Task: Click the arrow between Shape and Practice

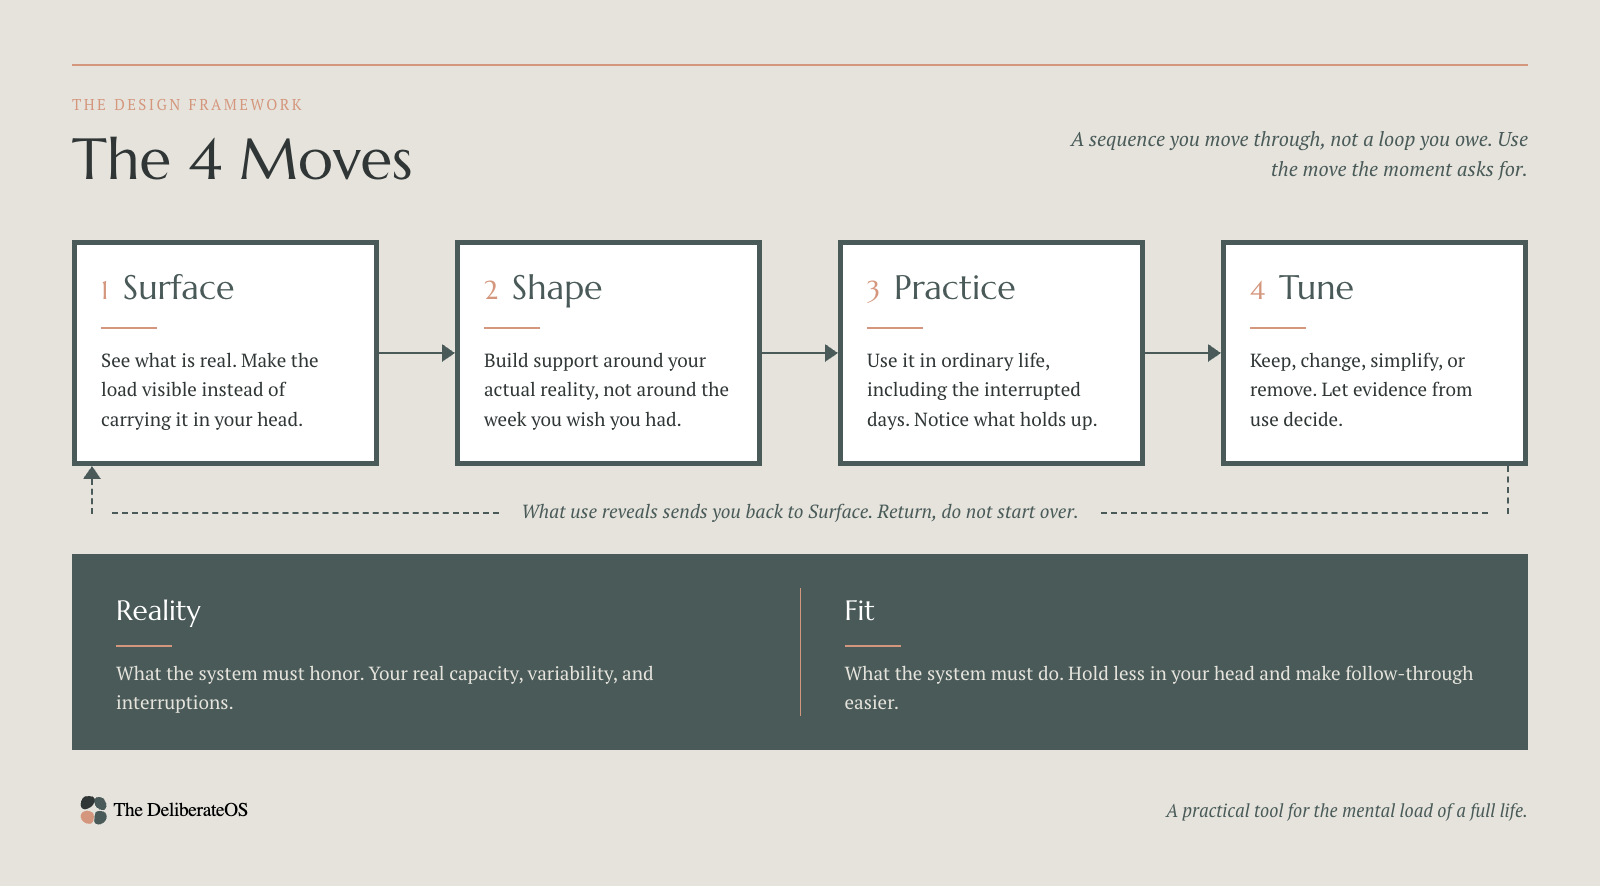Action: pyautogui.click(x=800, y=353)
